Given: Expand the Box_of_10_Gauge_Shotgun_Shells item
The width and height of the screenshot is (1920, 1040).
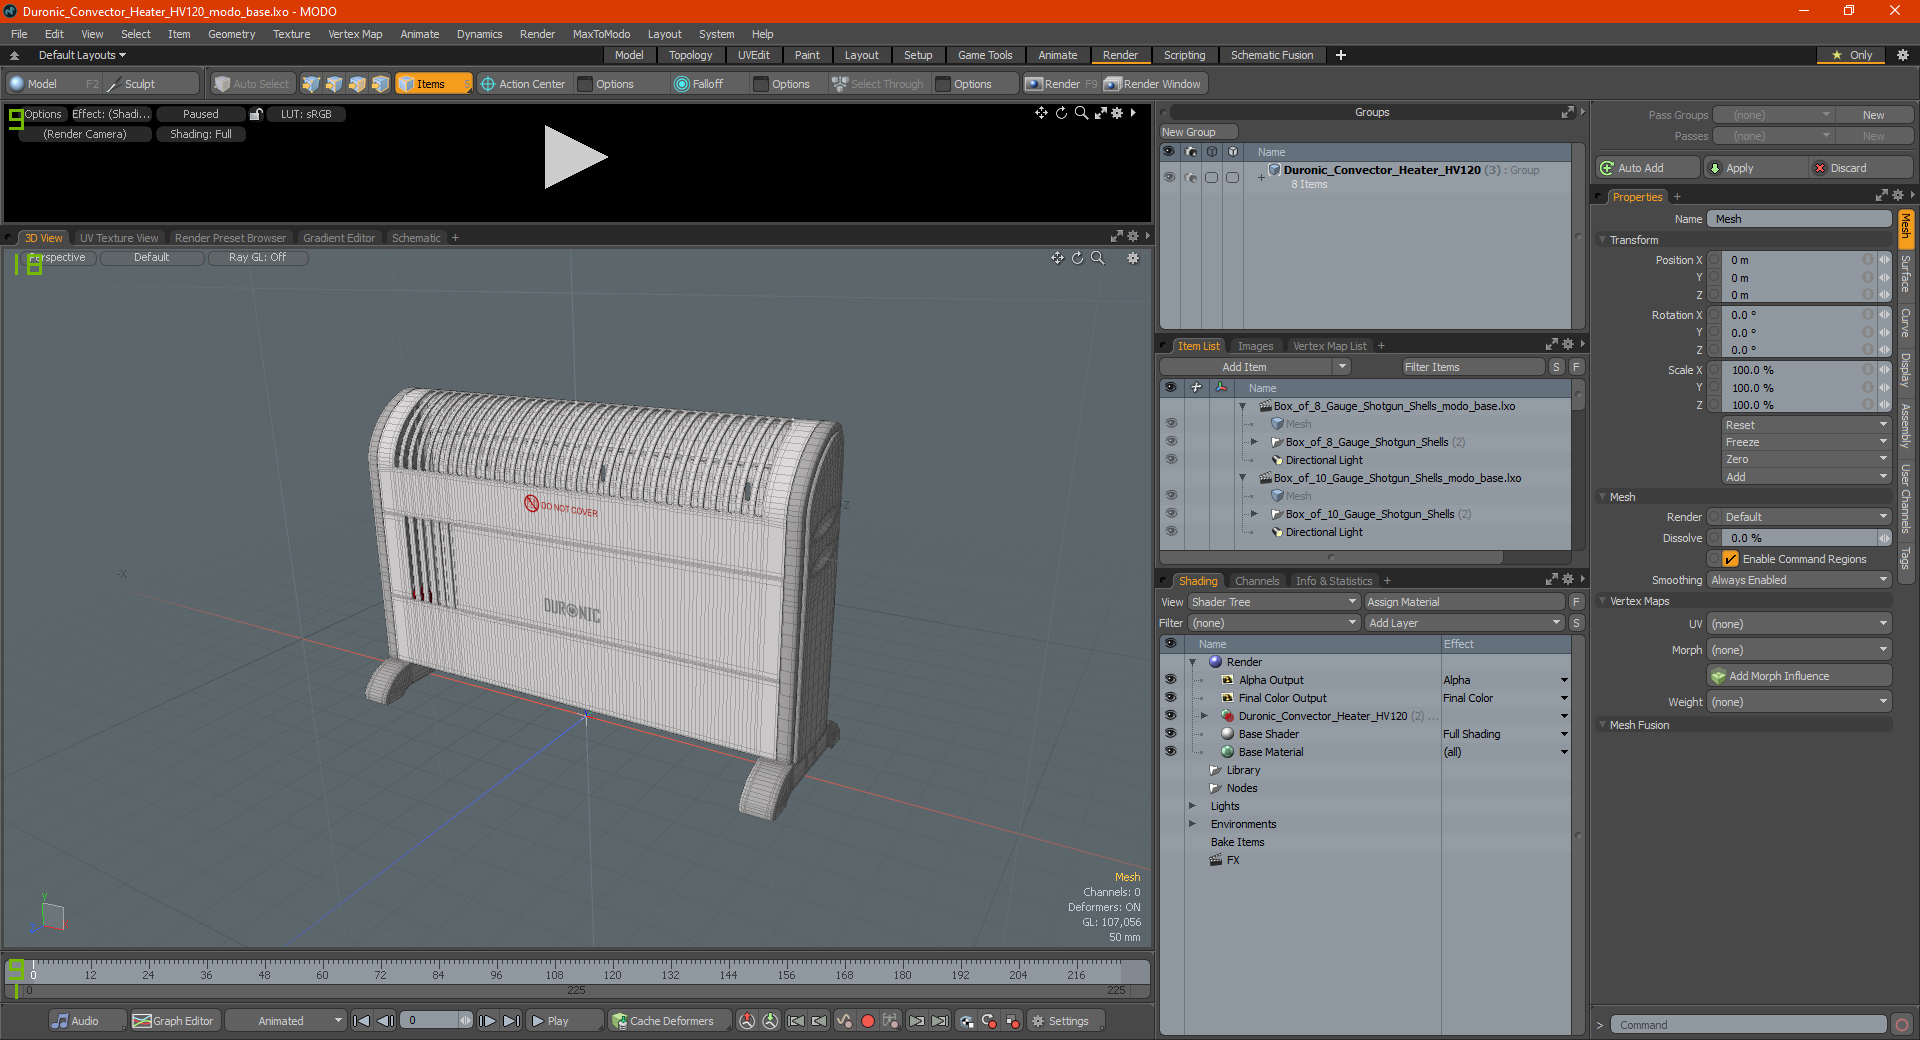Looking at the screenshot, I should pyautogui.click(x=1254, y=514).
